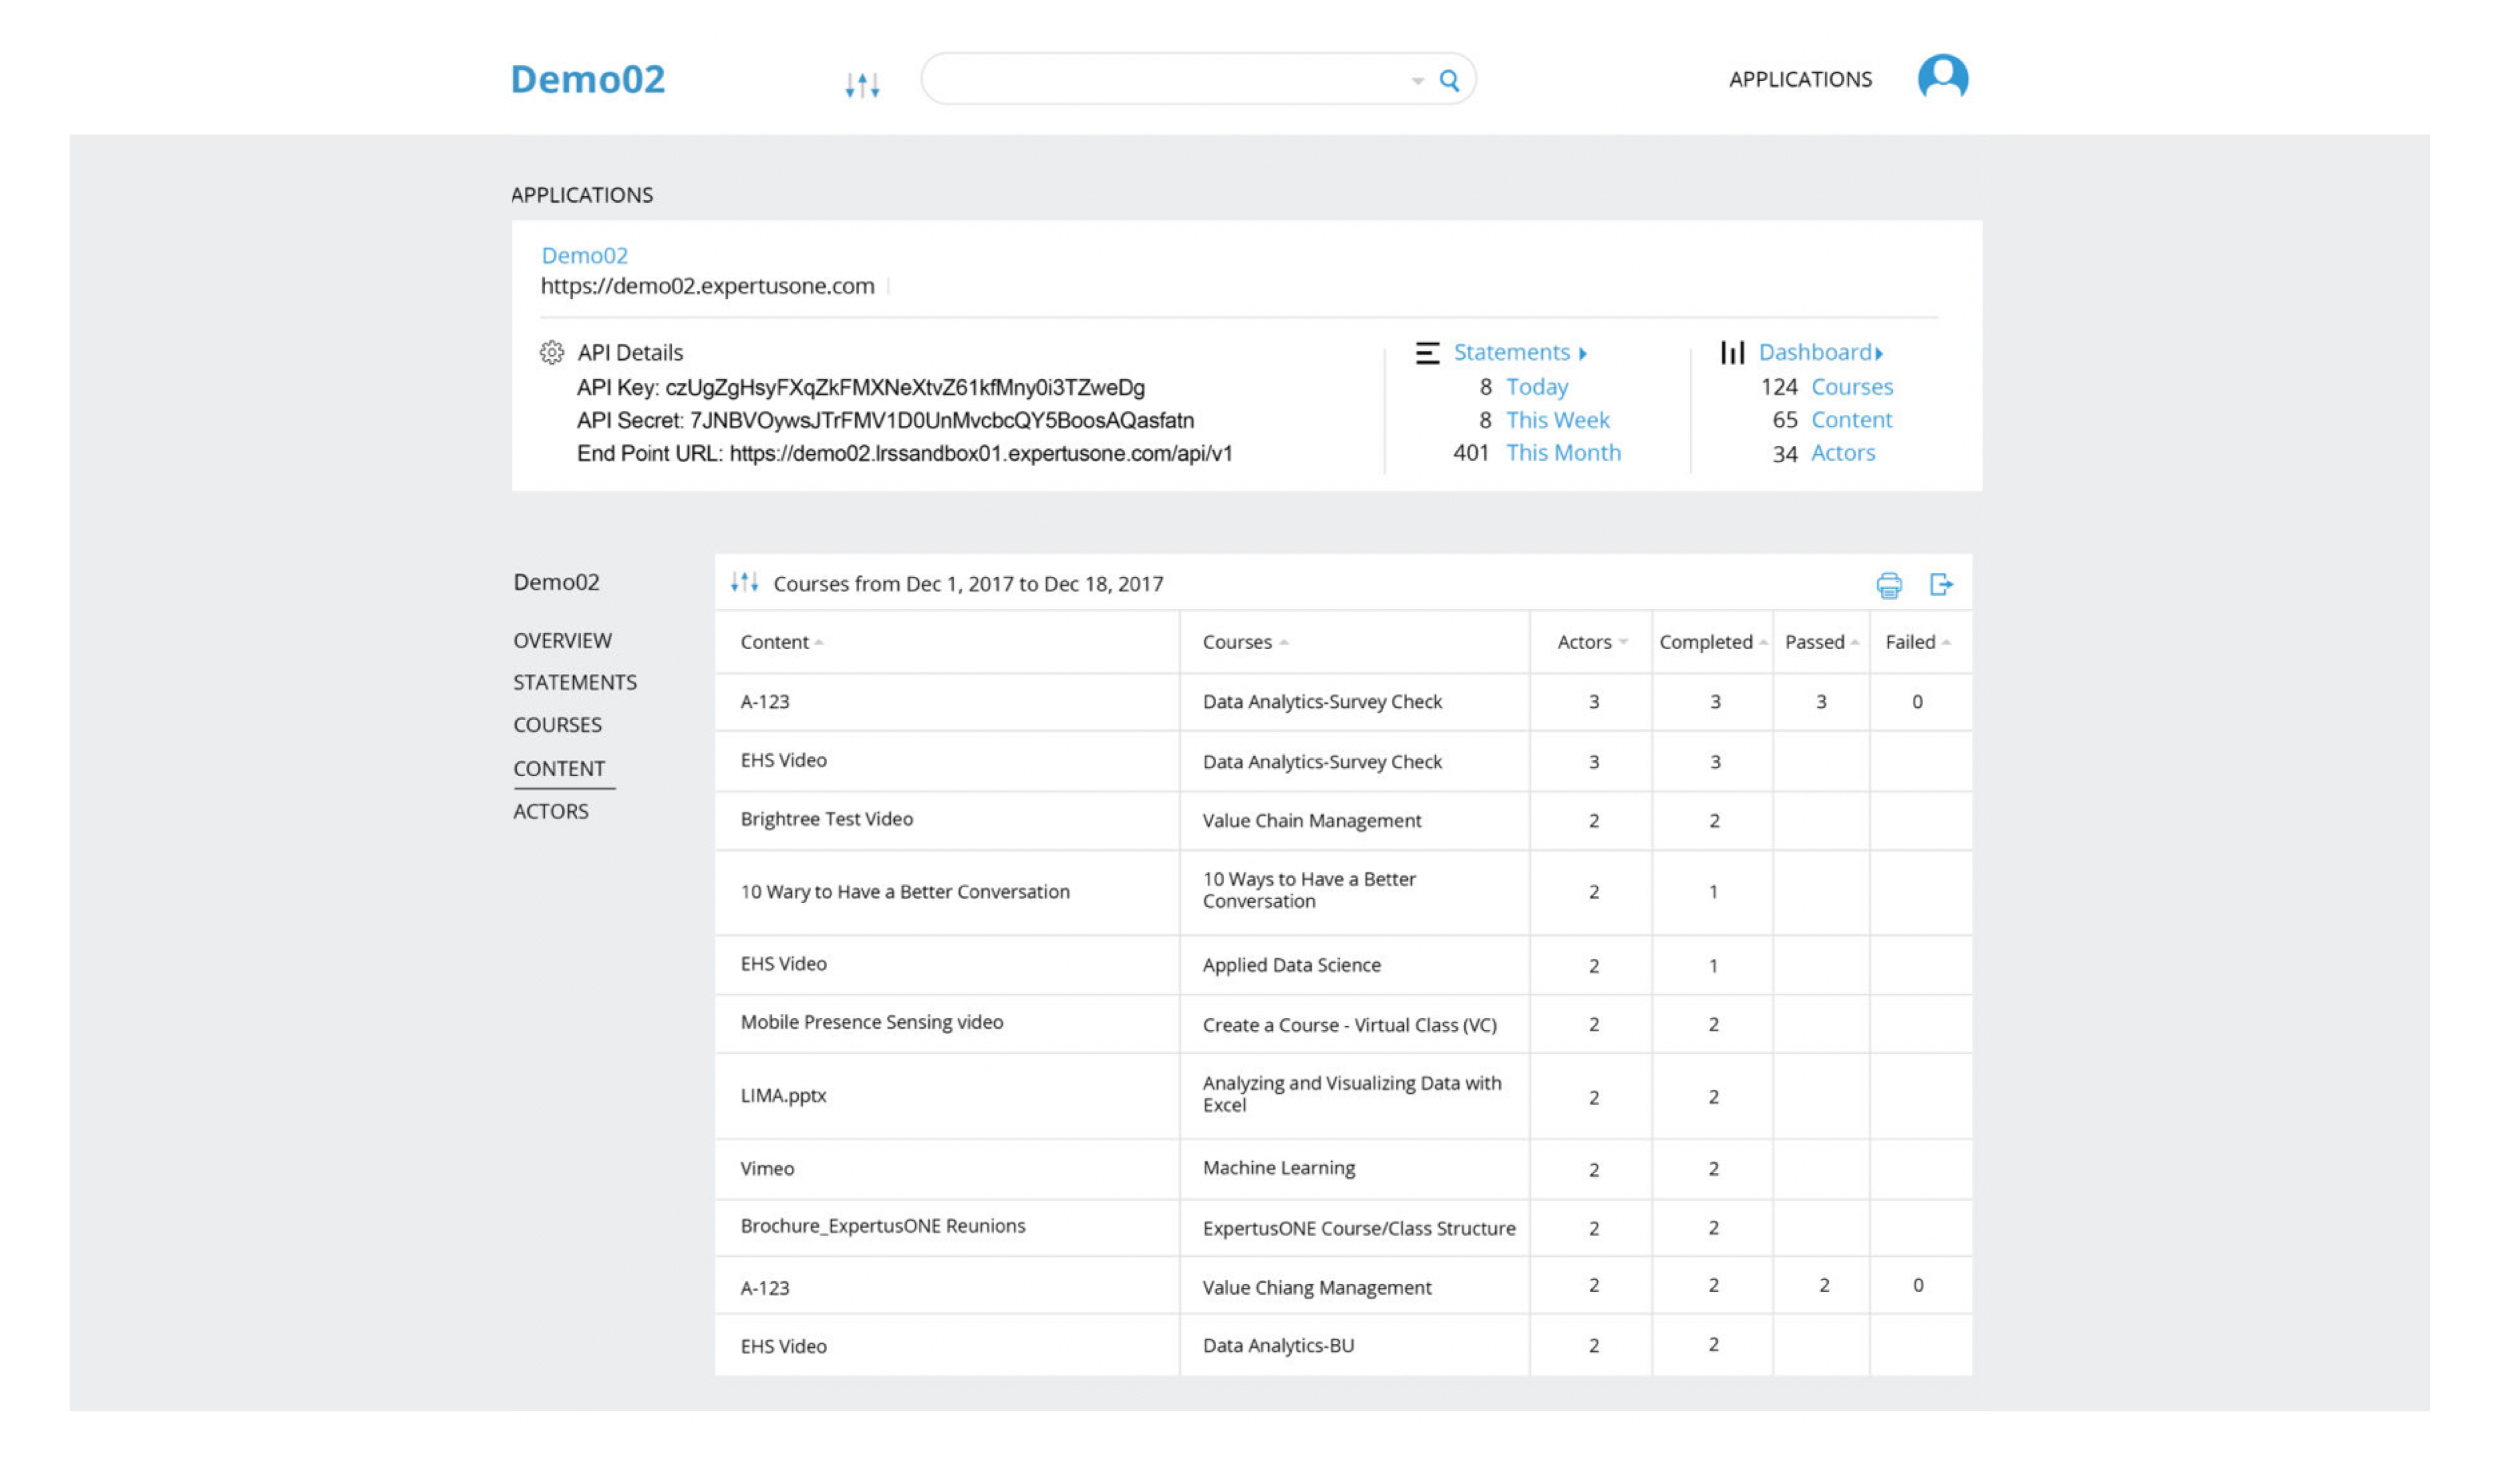Open the Dashboard link
The width and height of the screenshot is (2500, 1475).
pos(1815,352)
